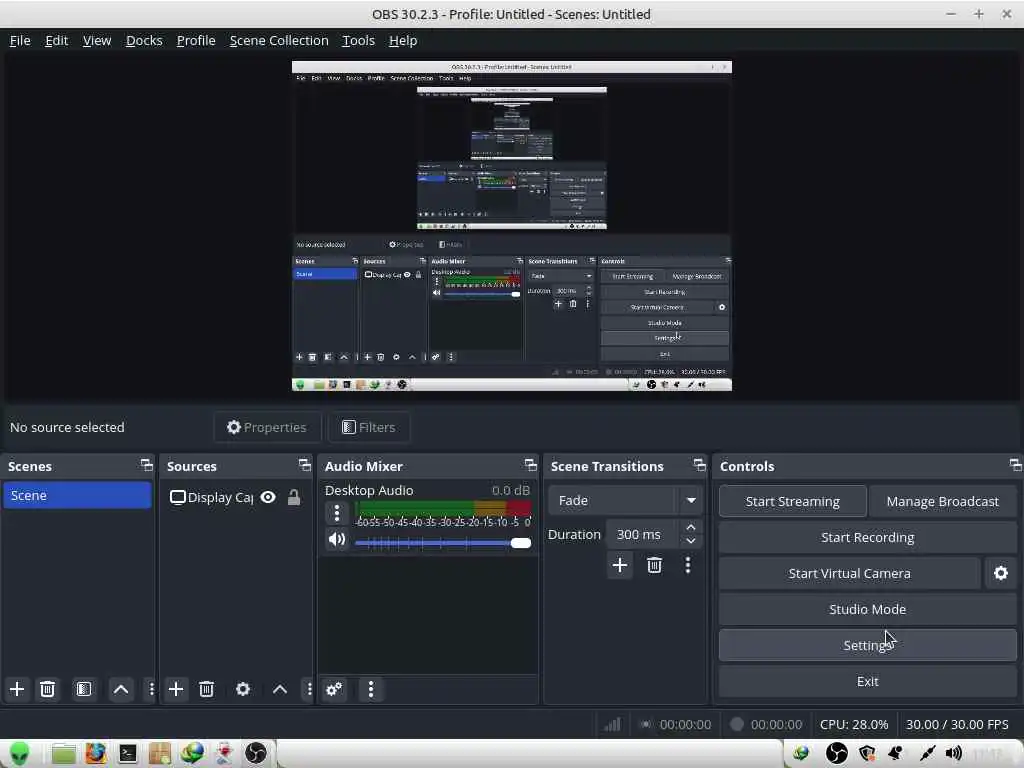1024x768 pixels.
Task: Remove selected source with trash icon
Action: (206, 689)
